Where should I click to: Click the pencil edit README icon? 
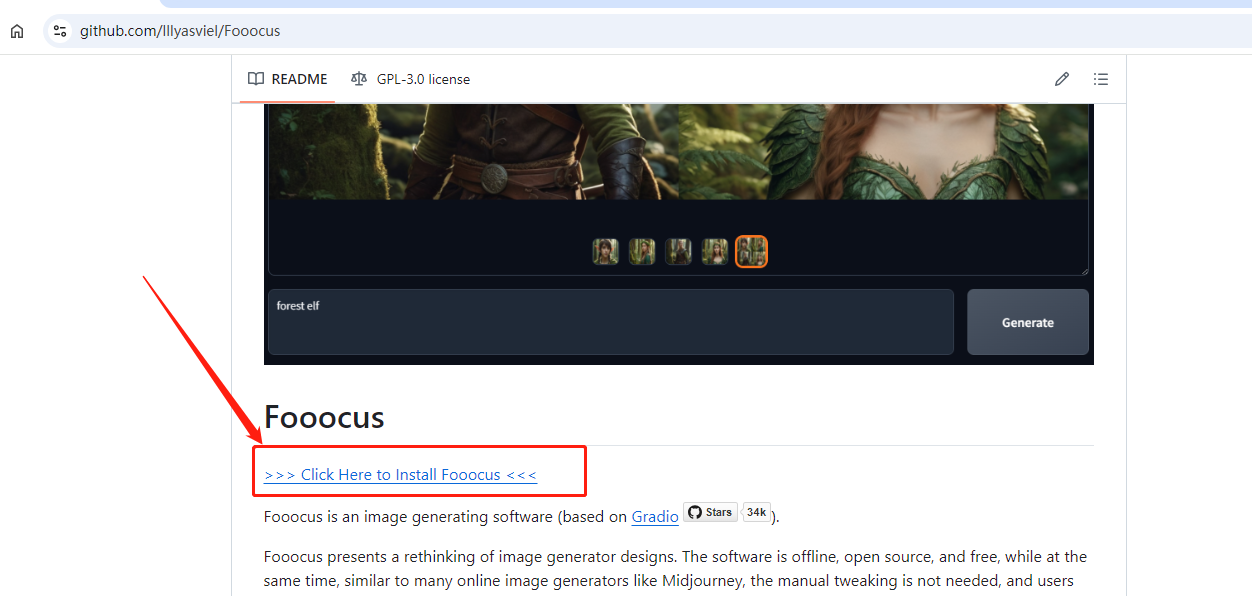[1062, 79]
